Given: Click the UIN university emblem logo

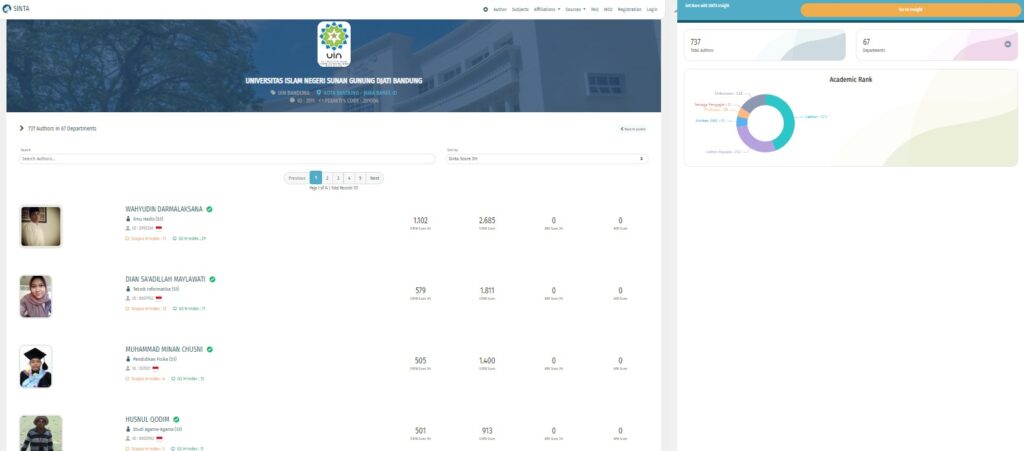Looking at the screenshot, I should 334,44.
